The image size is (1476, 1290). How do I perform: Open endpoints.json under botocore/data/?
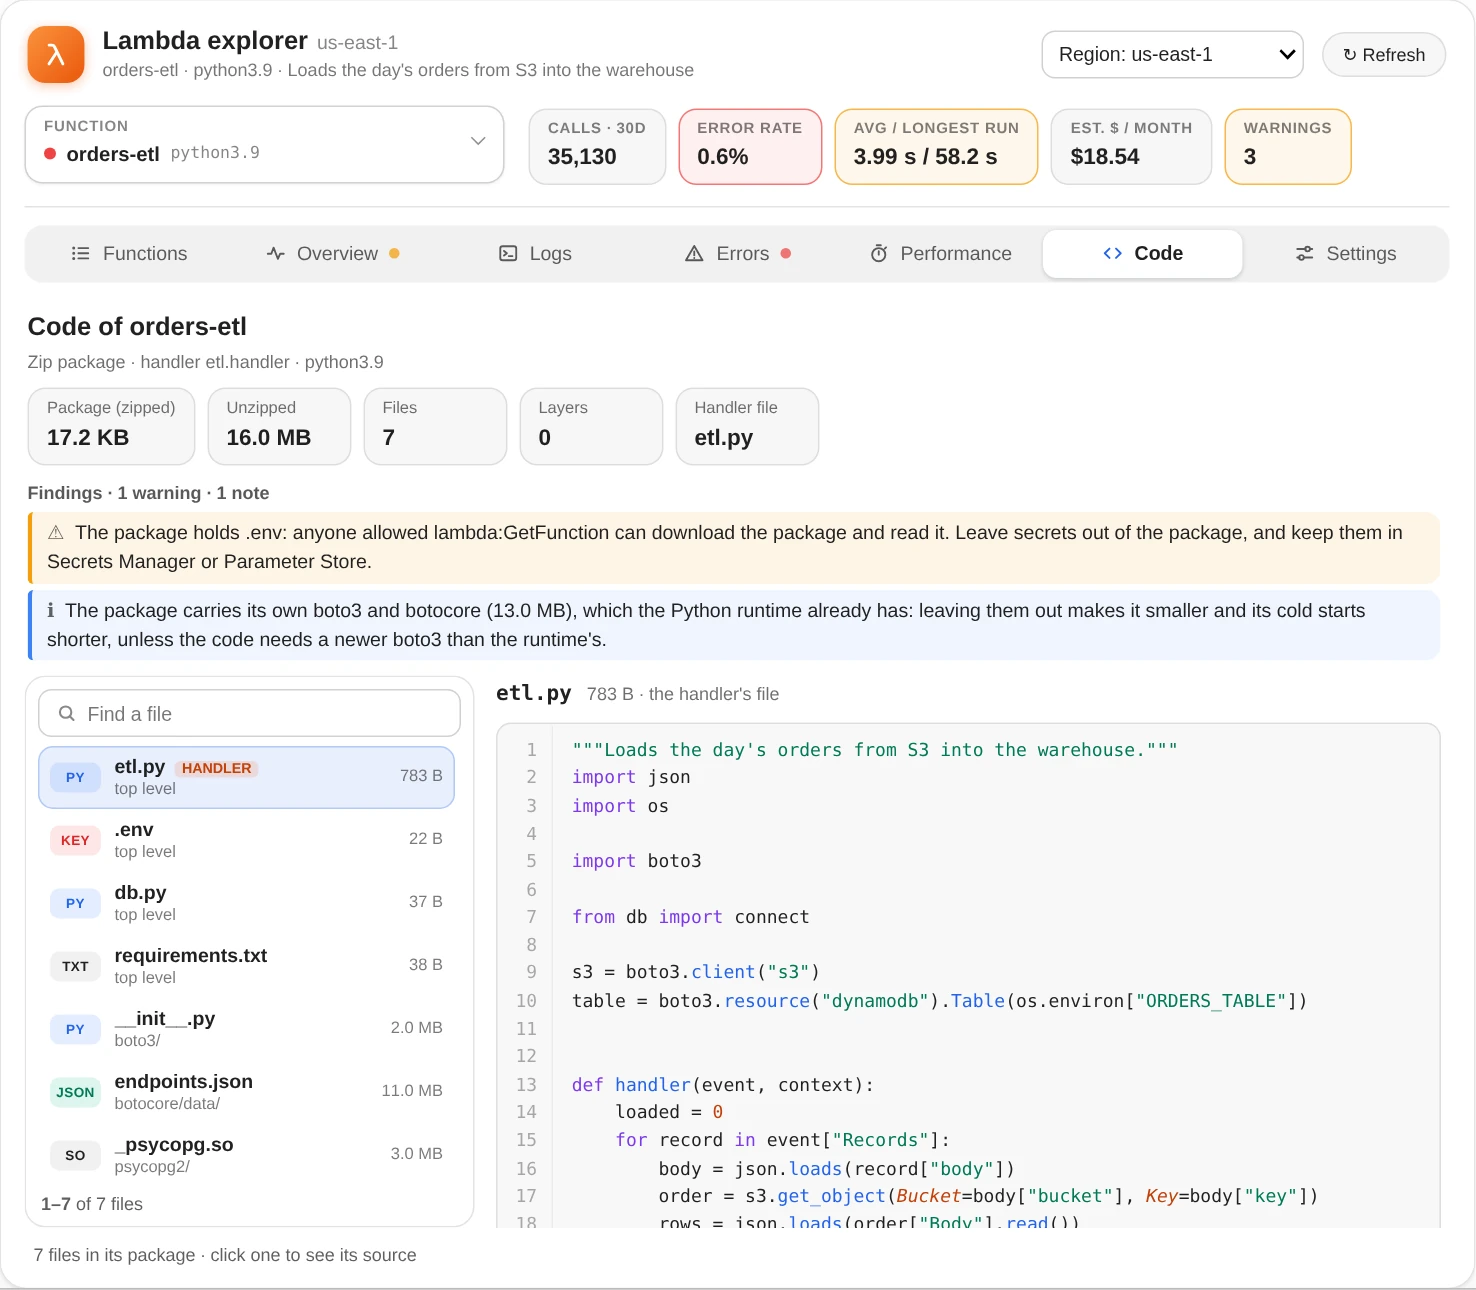(x=246, y=1092)
